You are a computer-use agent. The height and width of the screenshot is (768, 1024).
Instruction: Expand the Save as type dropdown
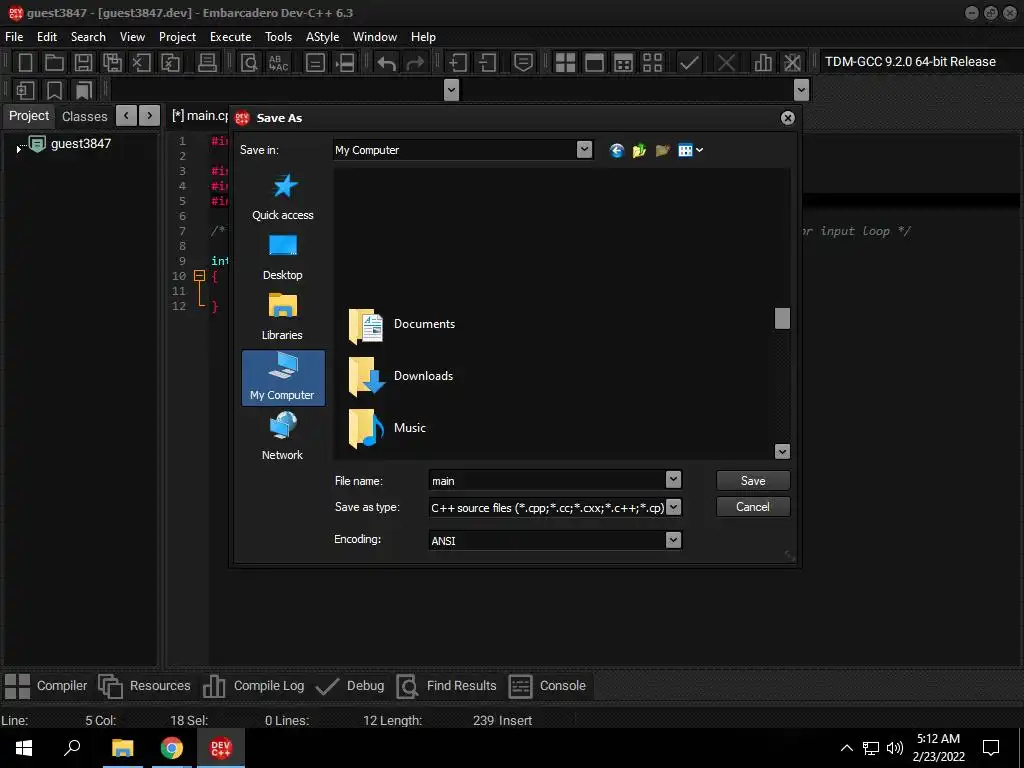(x=673, y=507)
